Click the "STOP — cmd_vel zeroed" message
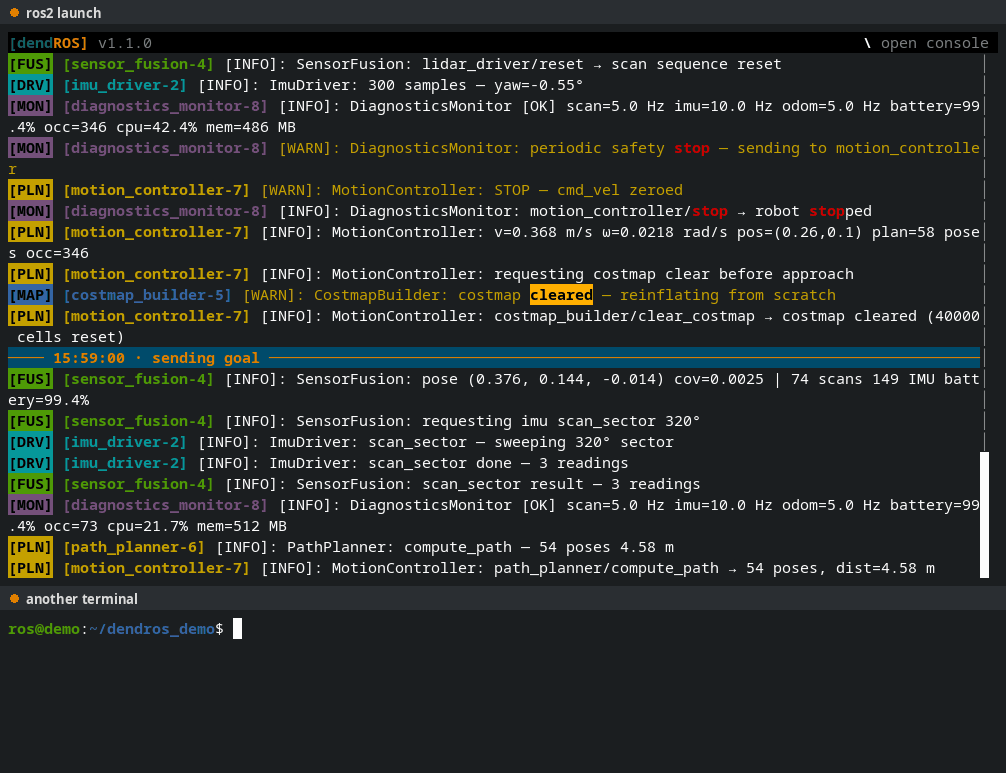The image size is (1006, 773). click(588, 191)
